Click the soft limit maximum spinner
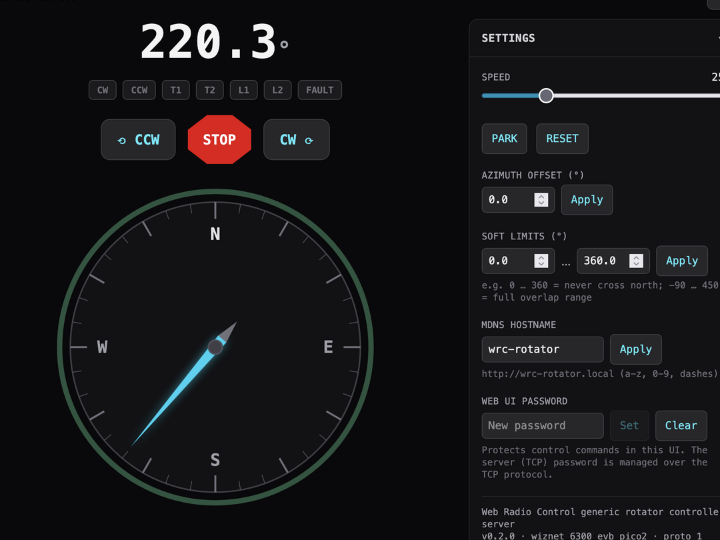720x540 pixels. 636,261
